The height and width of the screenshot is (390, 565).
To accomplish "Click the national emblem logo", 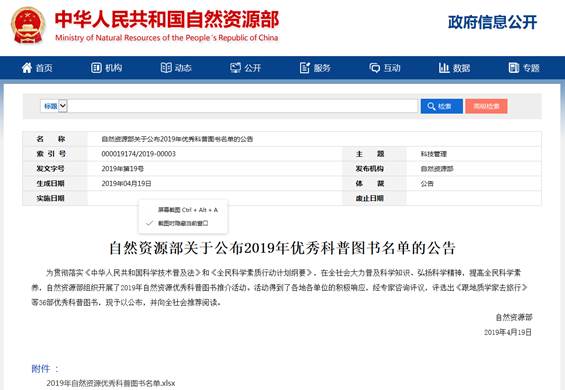I will (28, 25).
